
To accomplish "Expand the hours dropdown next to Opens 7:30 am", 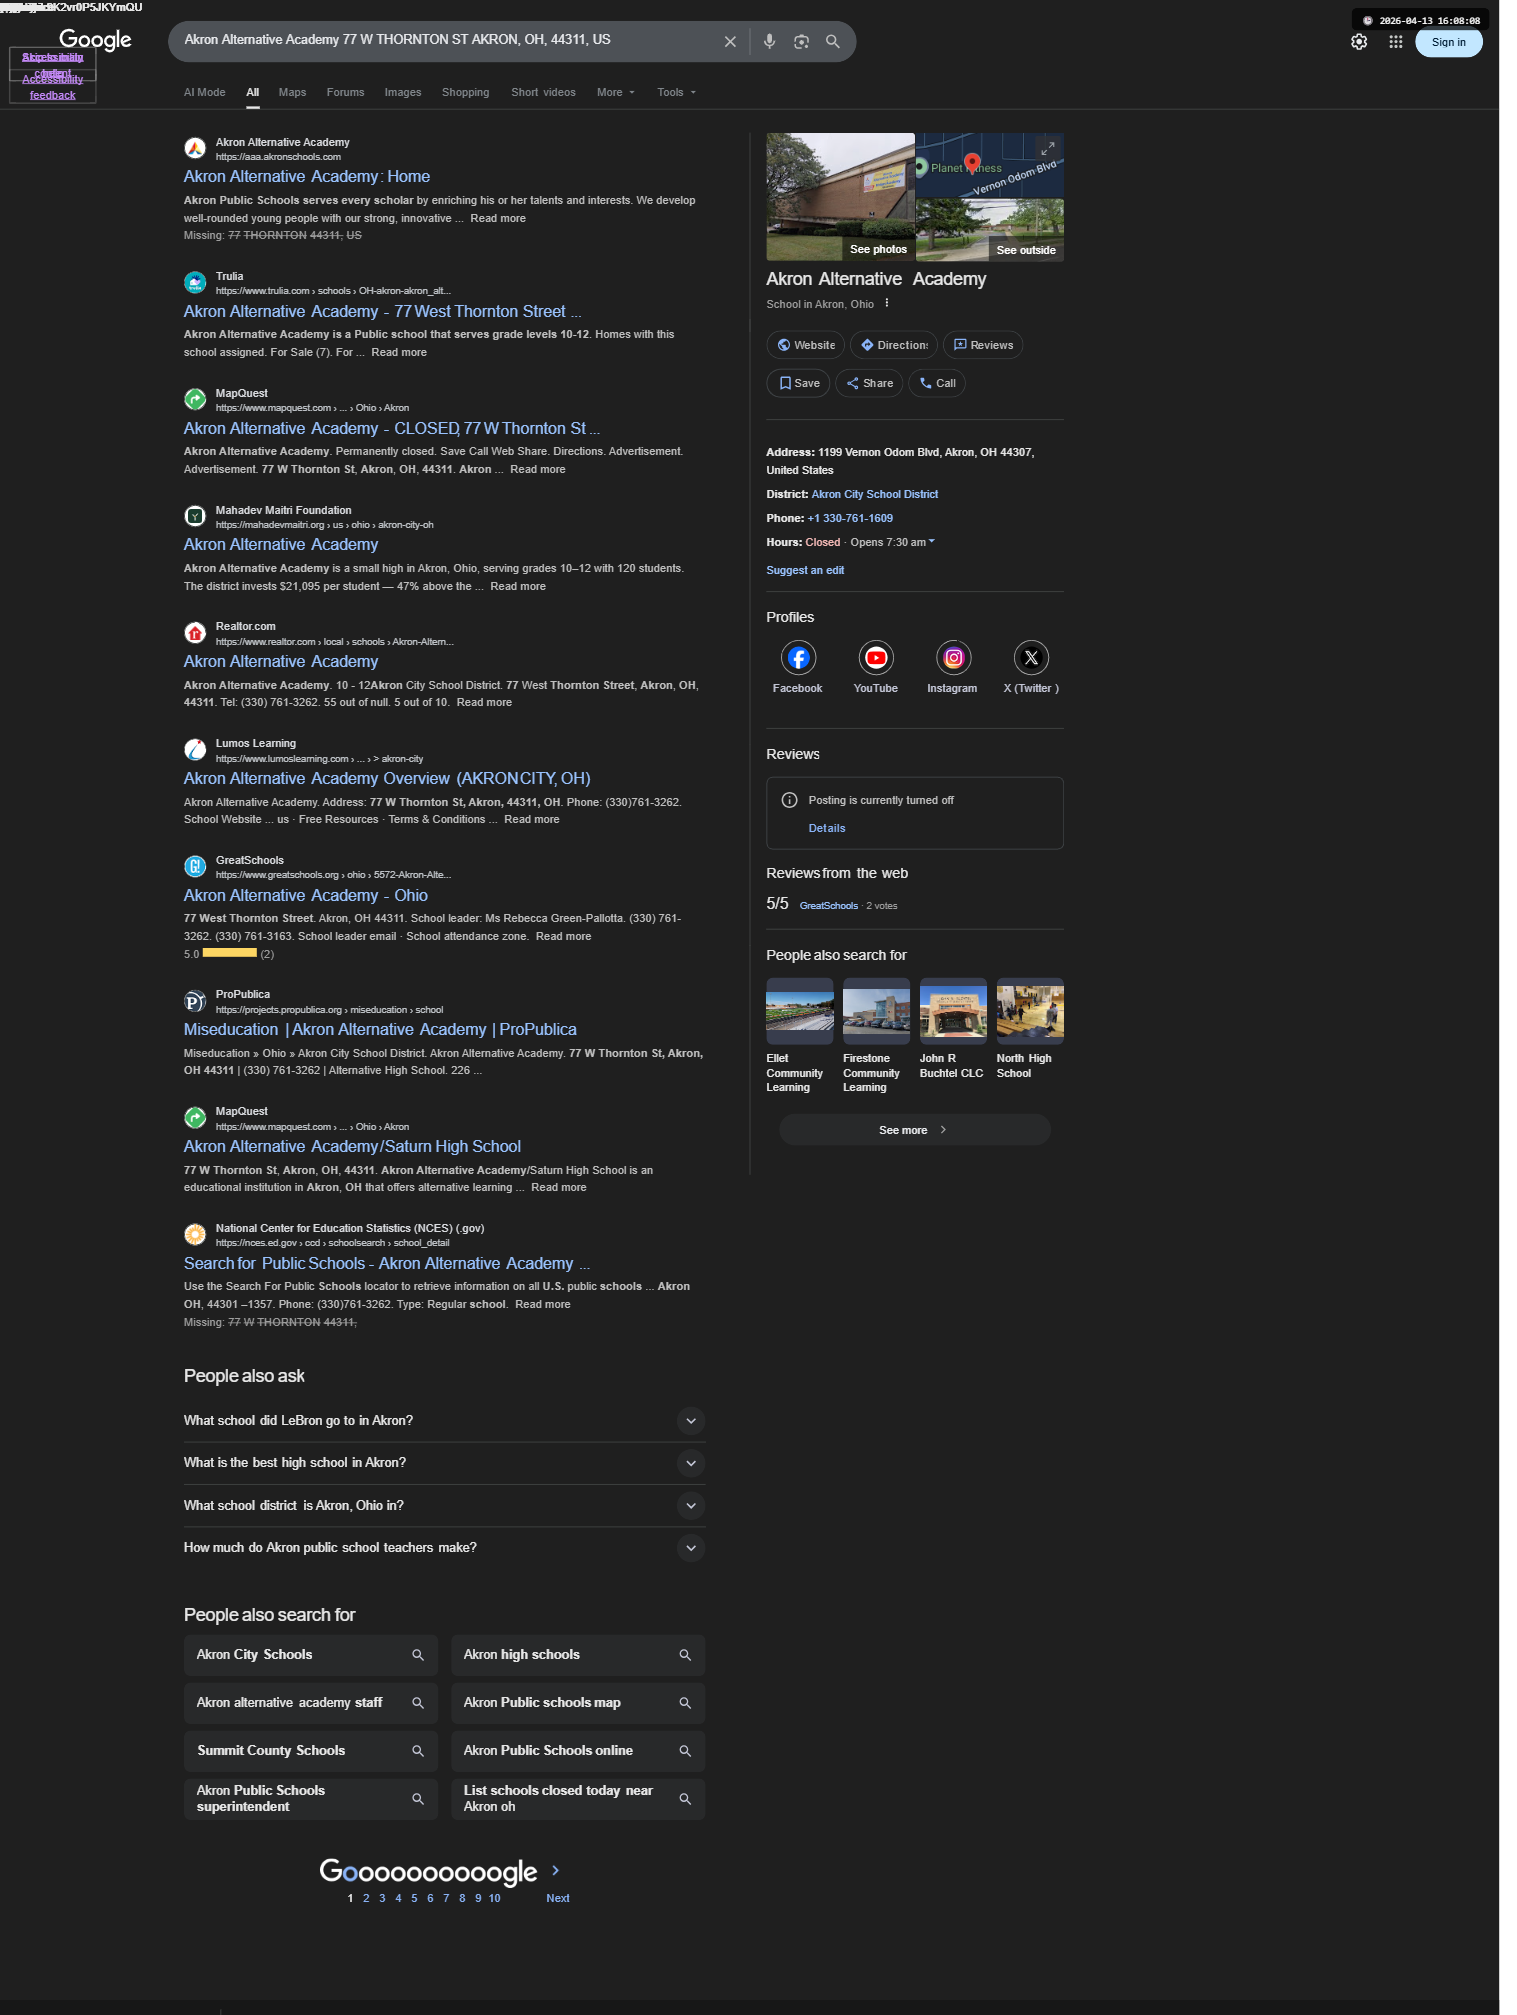I will coord(932,542).
